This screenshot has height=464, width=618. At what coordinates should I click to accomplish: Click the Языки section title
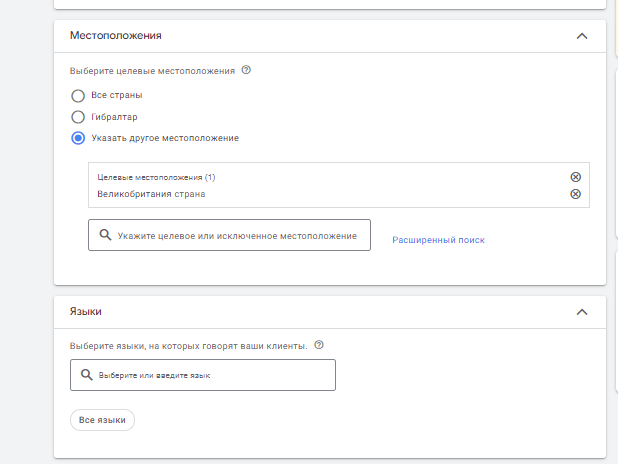[86, 311]
